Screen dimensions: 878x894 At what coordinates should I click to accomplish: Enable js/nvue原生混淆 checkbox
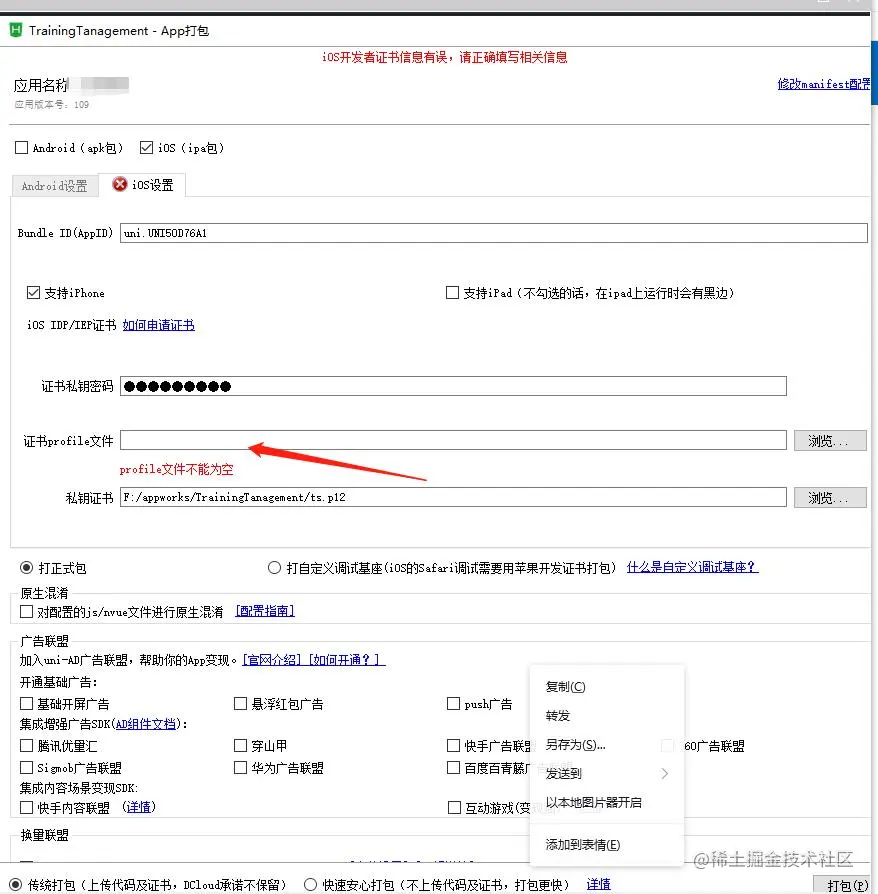point(26,612)
